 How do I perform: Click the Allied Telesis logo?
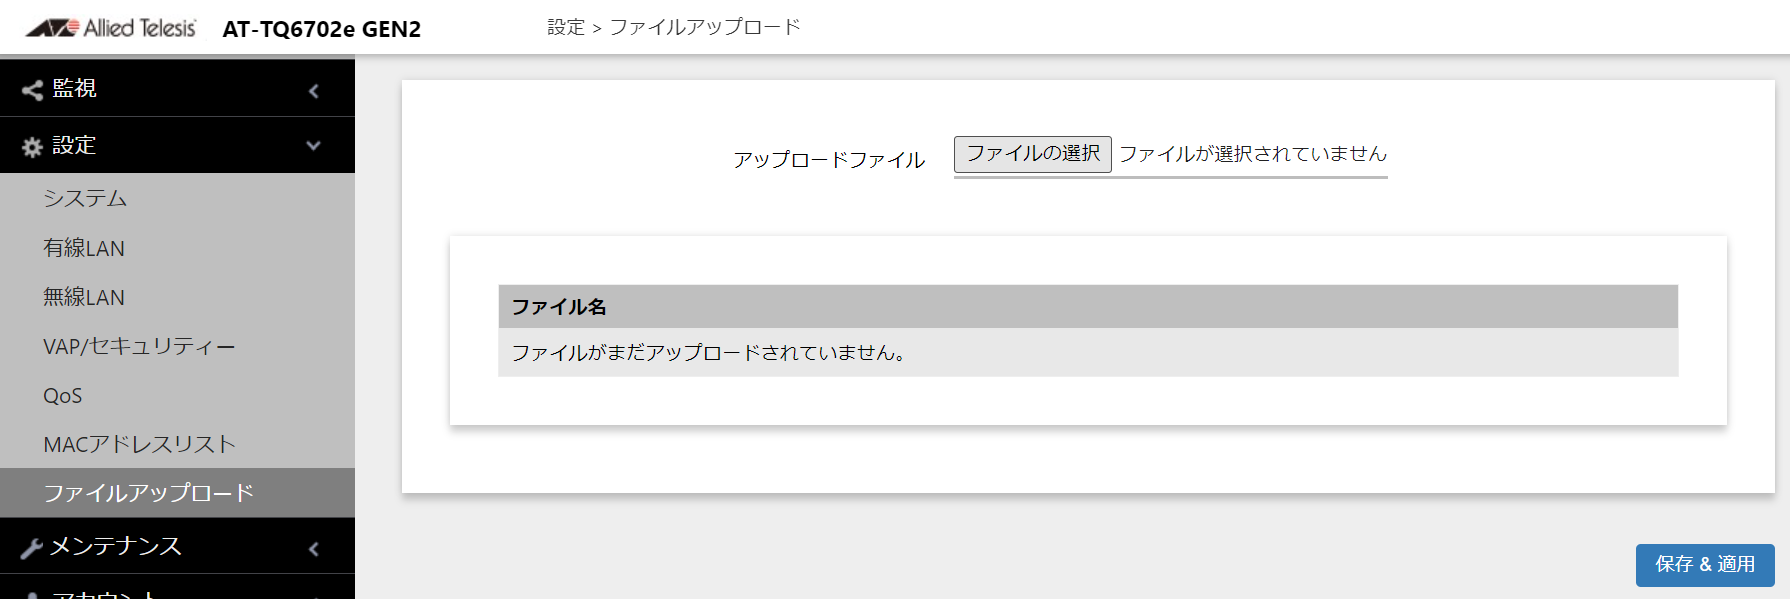pyautogui.click(x=111, y=28)
